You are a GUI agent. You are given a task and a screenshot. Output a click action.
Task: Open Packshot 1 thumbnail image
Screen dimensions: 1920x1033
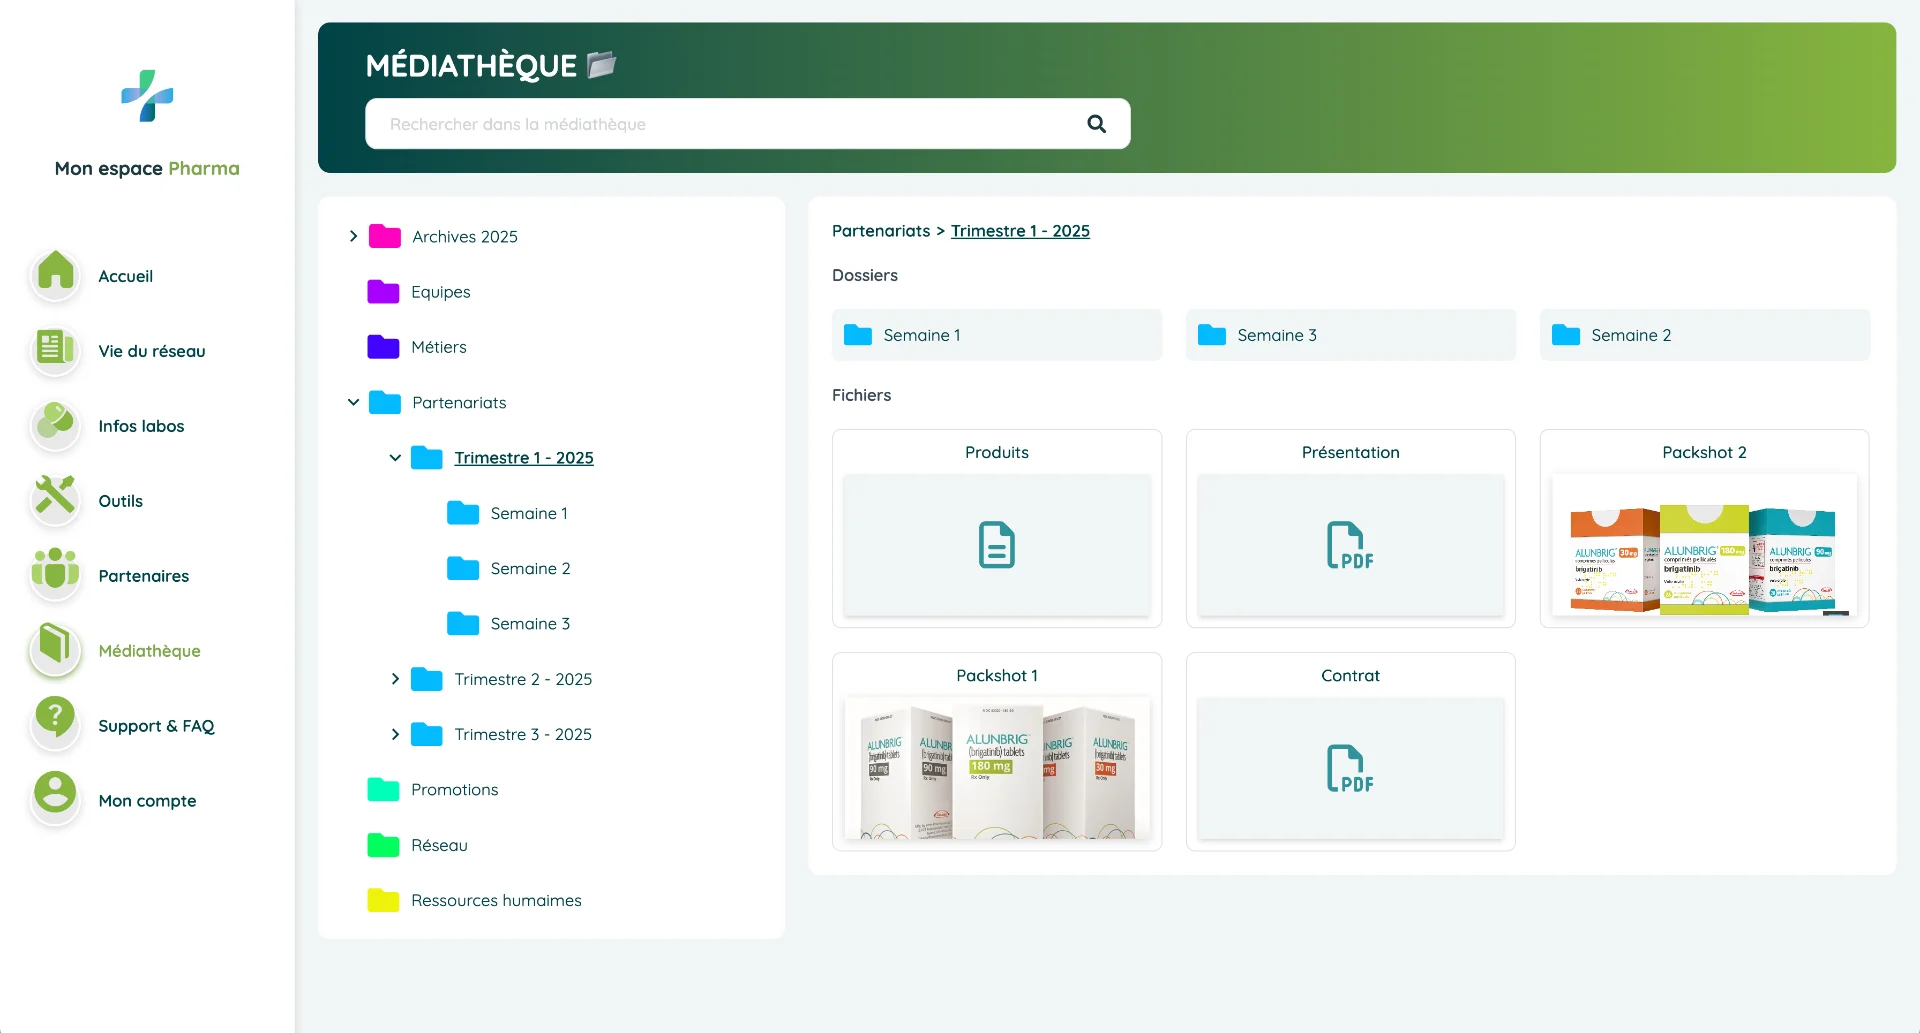point(997,768)
